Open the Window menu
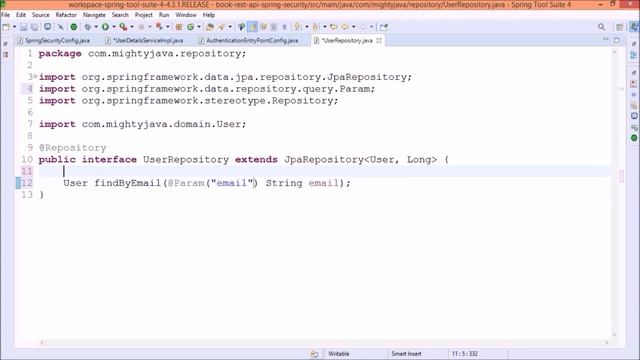This screenshot has height=360, width=640. 186,15
